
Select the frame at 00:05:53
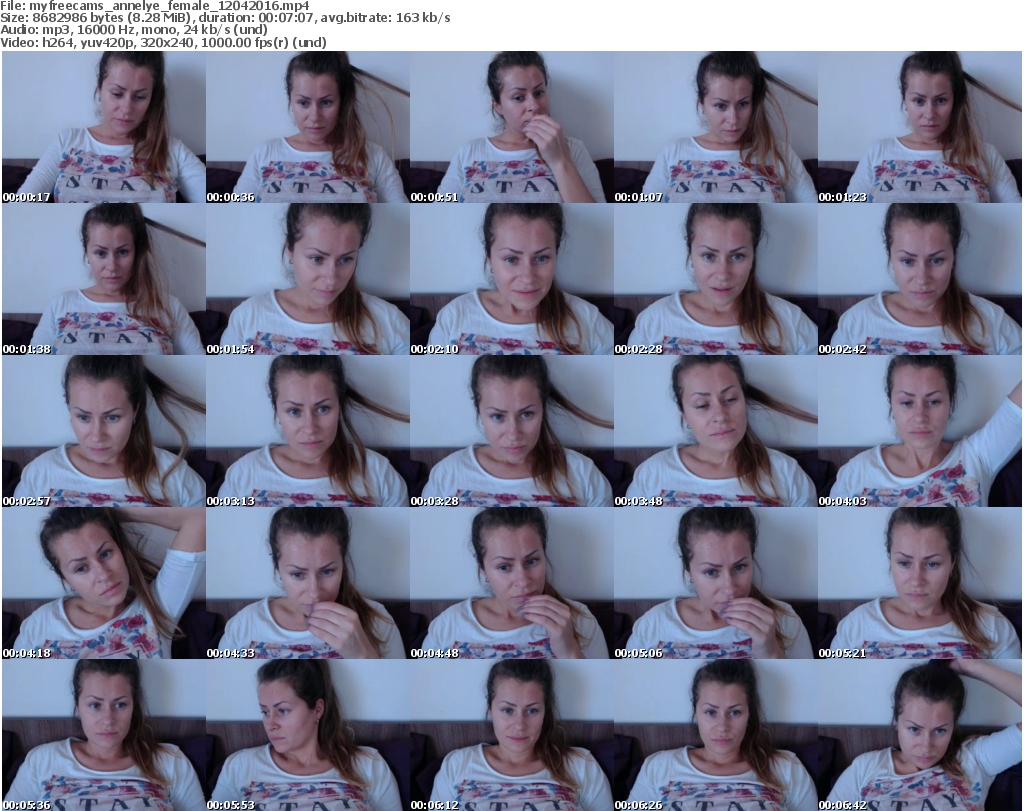coord(308,735)
